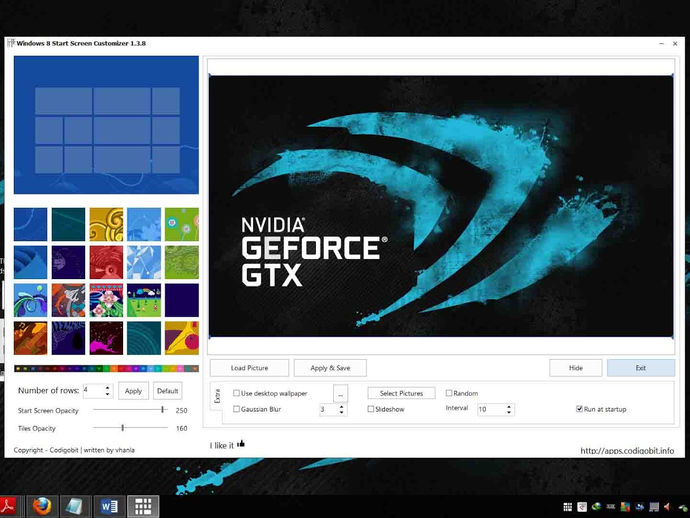Click the Exit button

(641, 368)
